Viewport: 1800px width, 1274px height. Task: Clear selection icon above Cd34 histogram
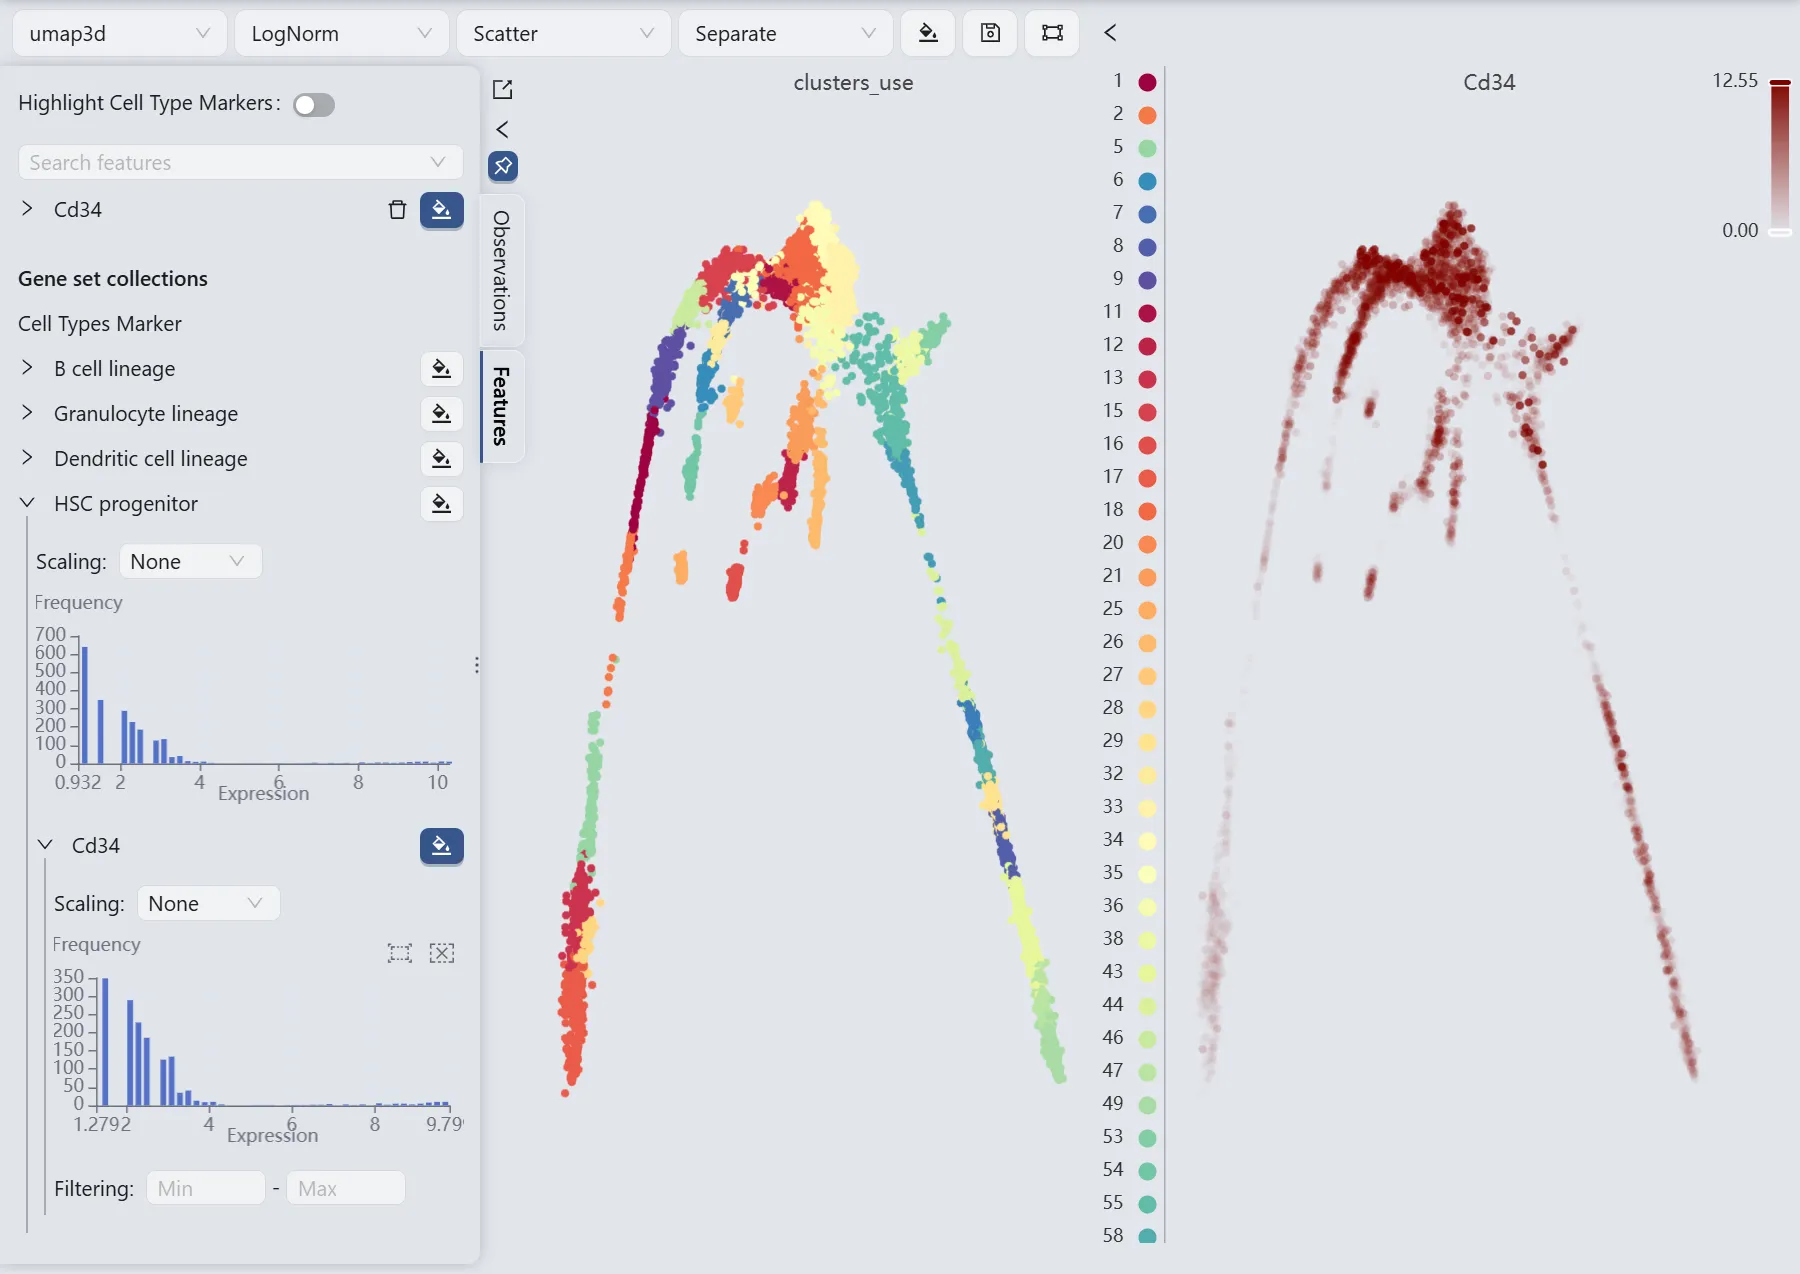click(441, 953)
